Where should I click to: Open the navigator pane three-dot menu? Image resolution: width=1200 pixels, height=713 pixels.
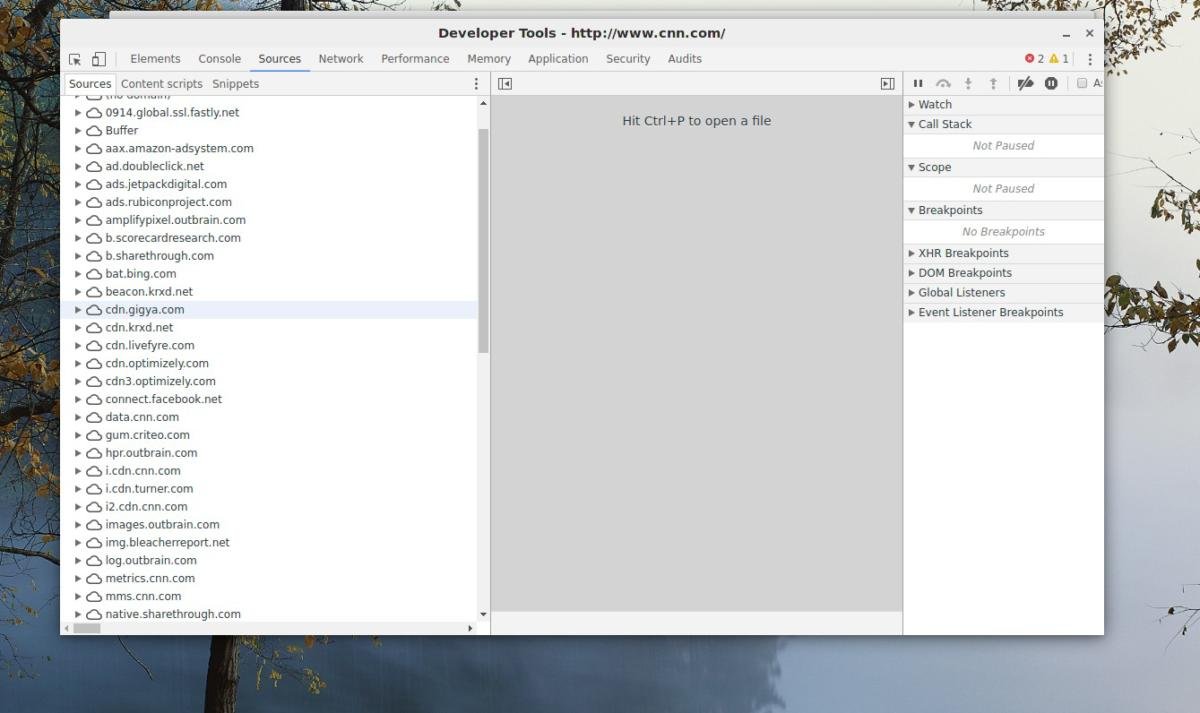tap(476, 84)
